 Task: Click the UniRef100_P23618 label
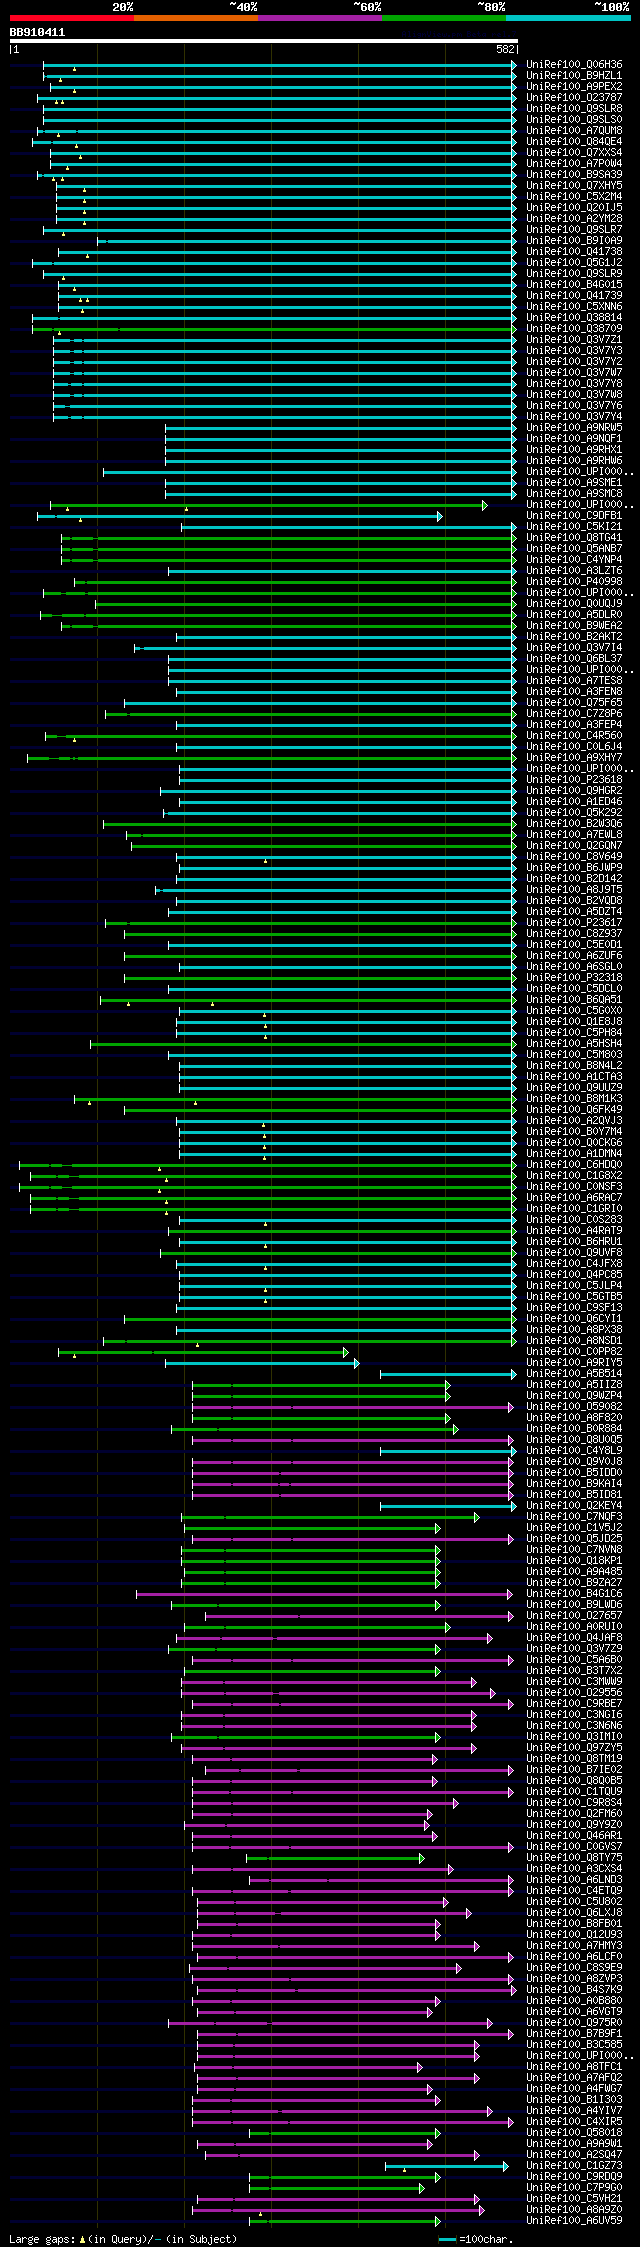[574, 779]
